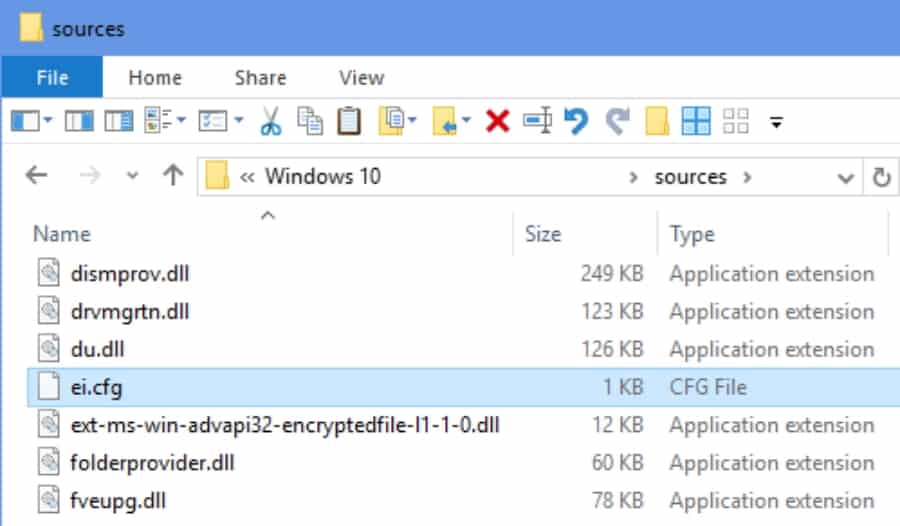Cut selection with the scissors icon

(271, 121)
